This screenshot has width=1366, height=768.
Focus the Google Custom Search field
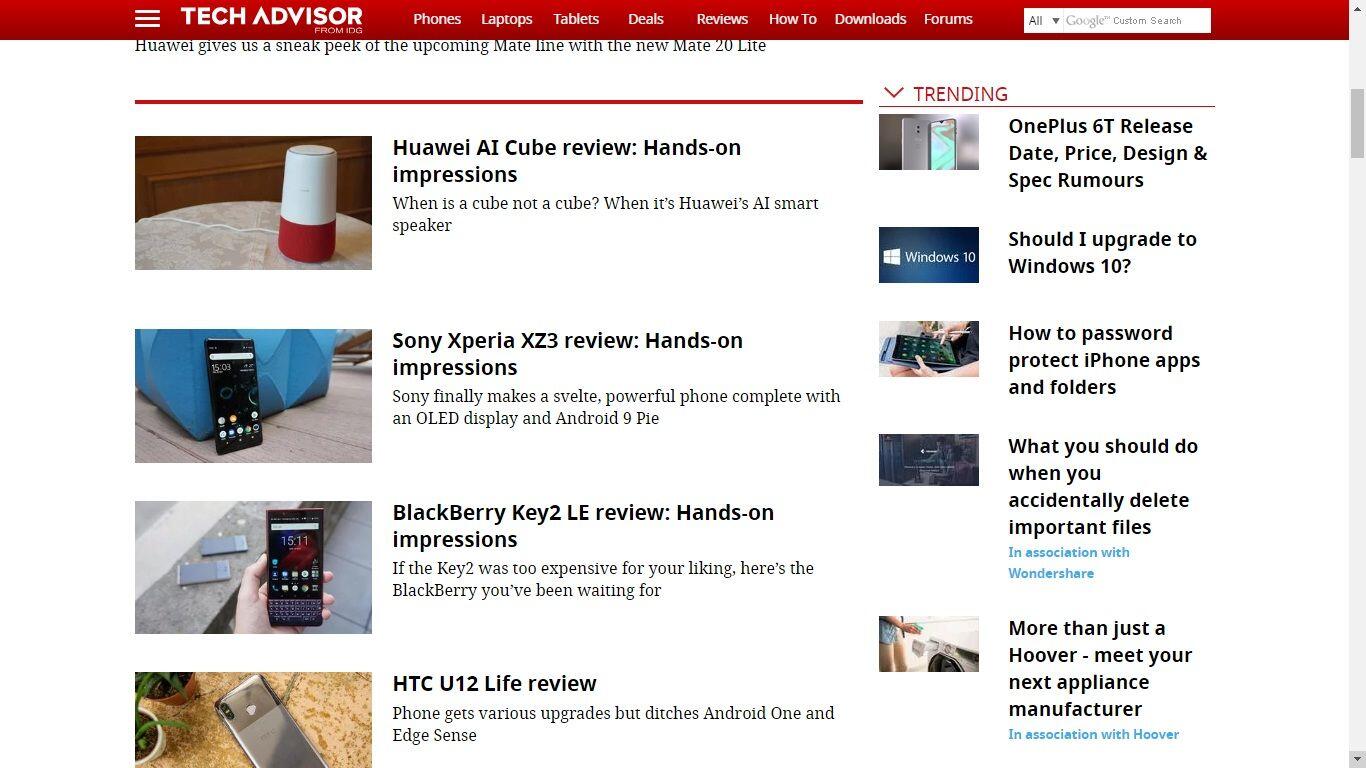(x=1135, y=20)
